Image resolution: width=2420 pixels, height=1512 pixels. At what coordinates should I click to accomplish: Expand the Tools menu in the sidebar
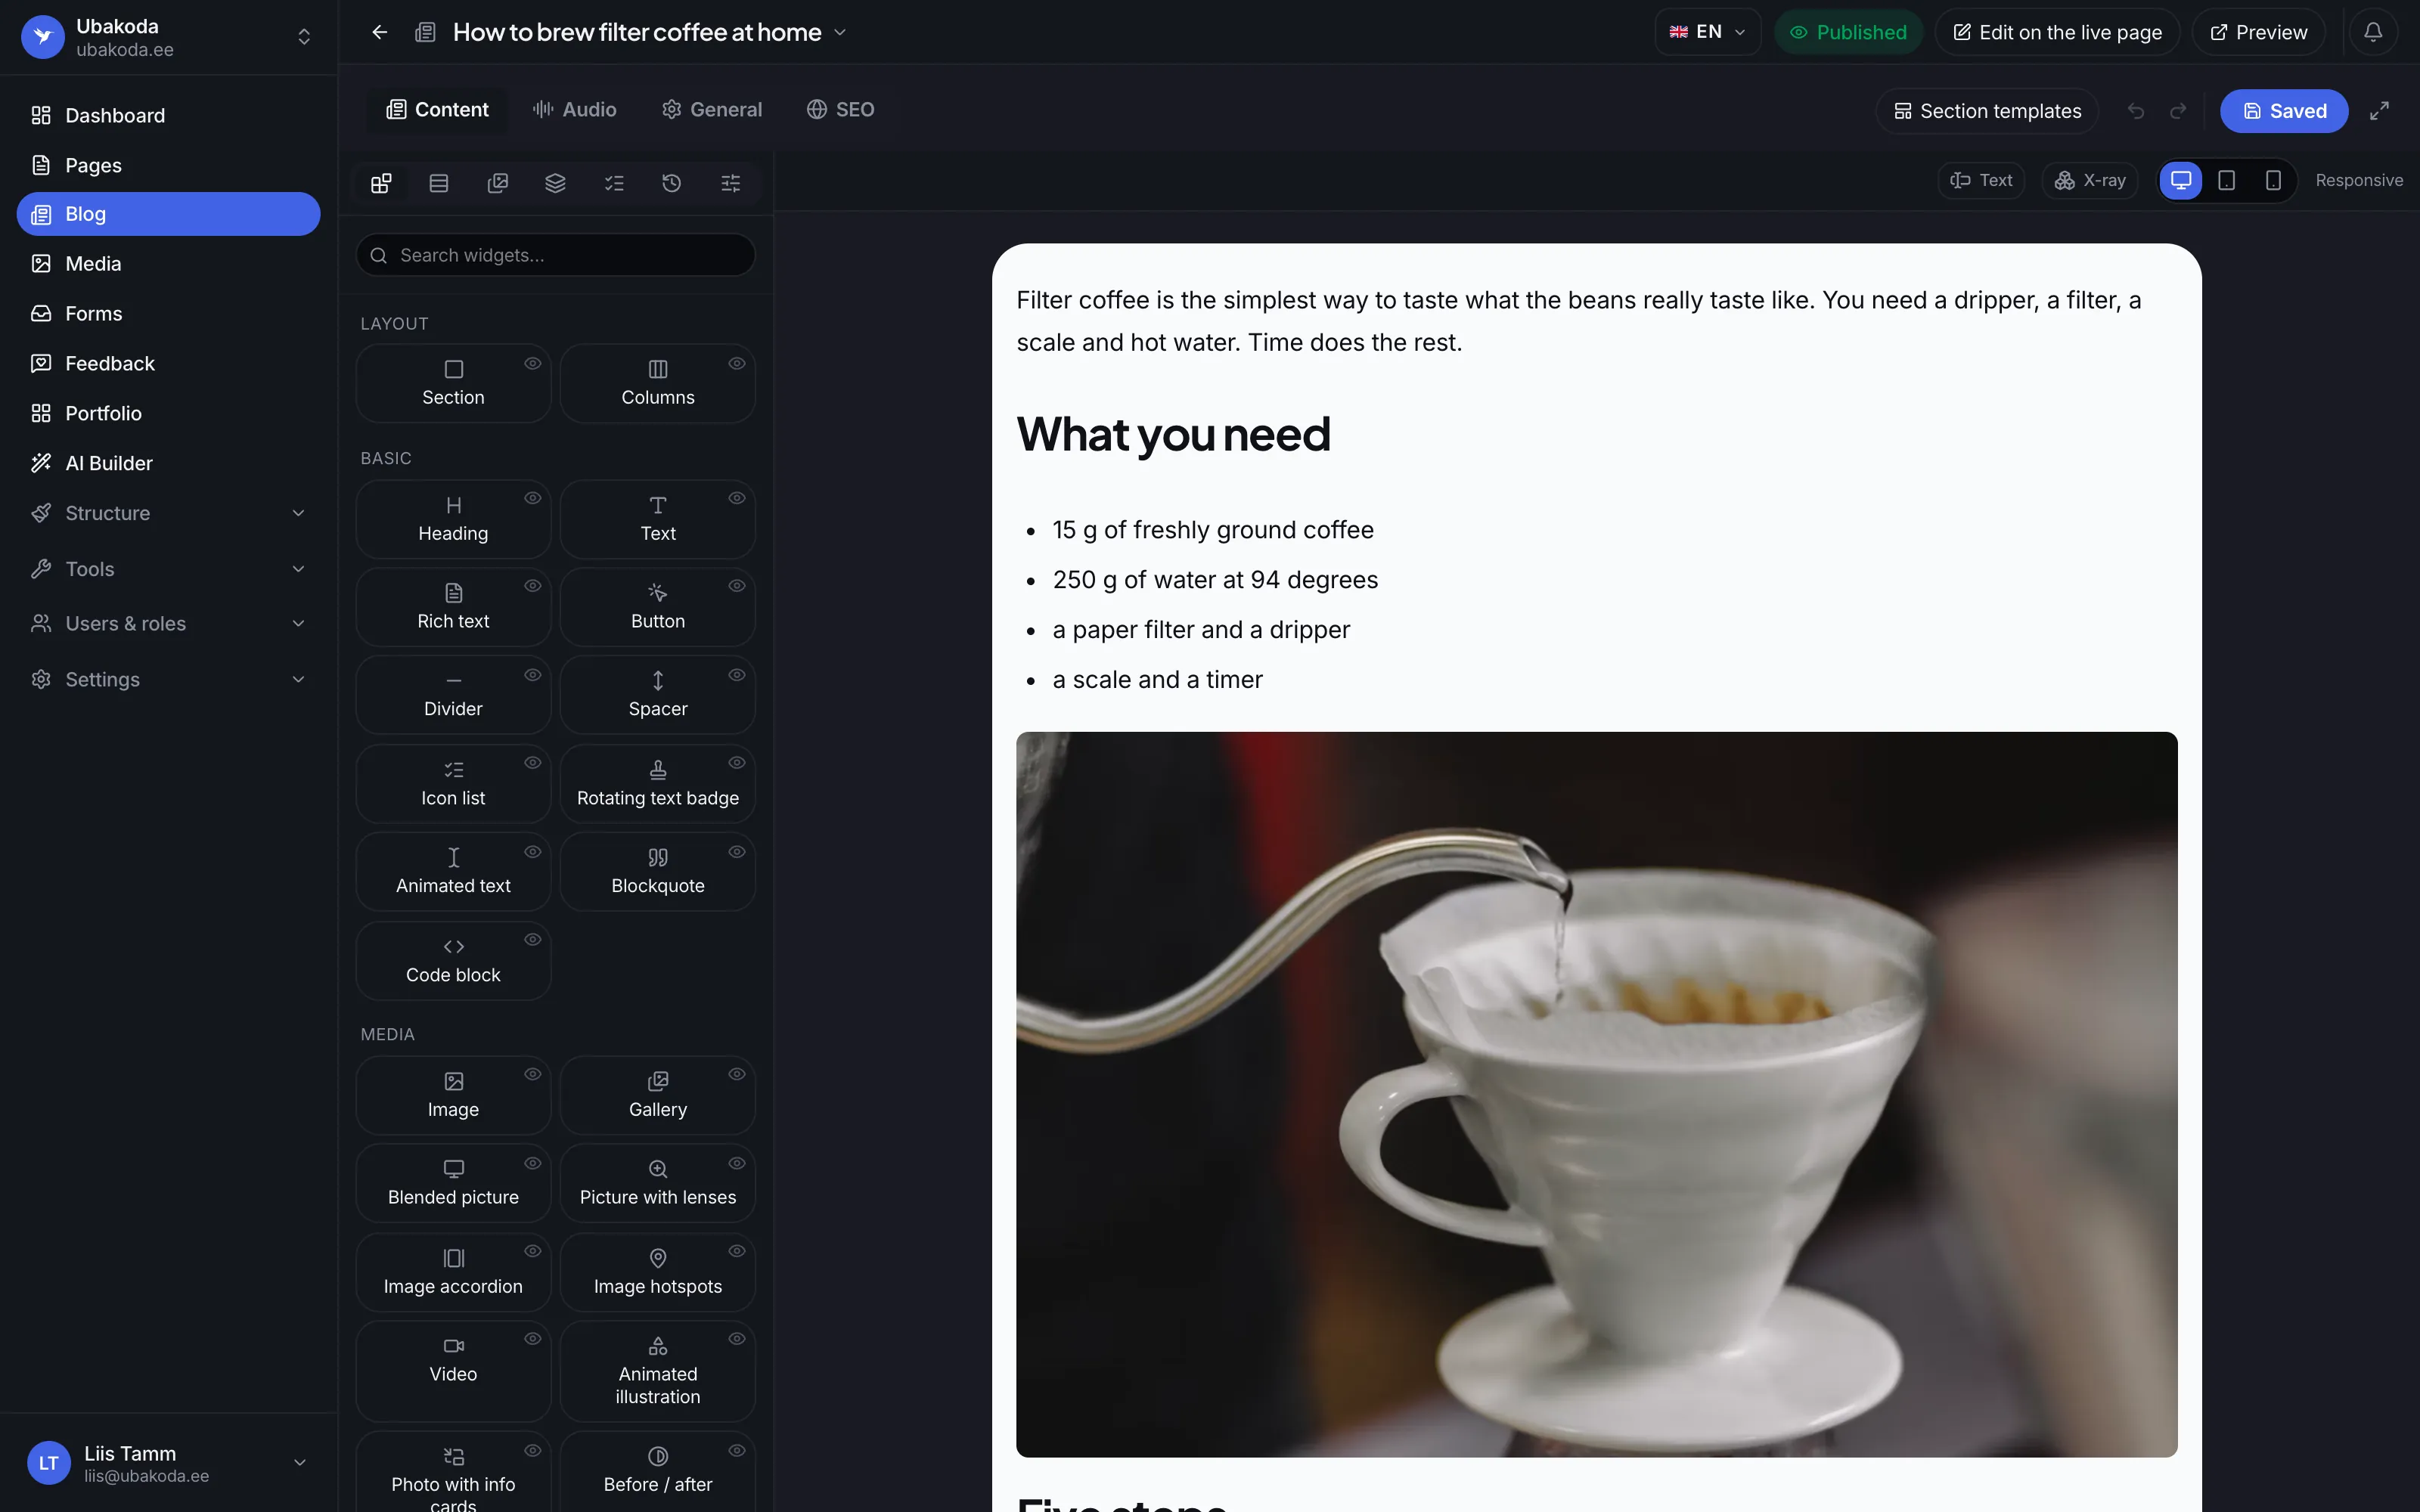tap(168, 569)
